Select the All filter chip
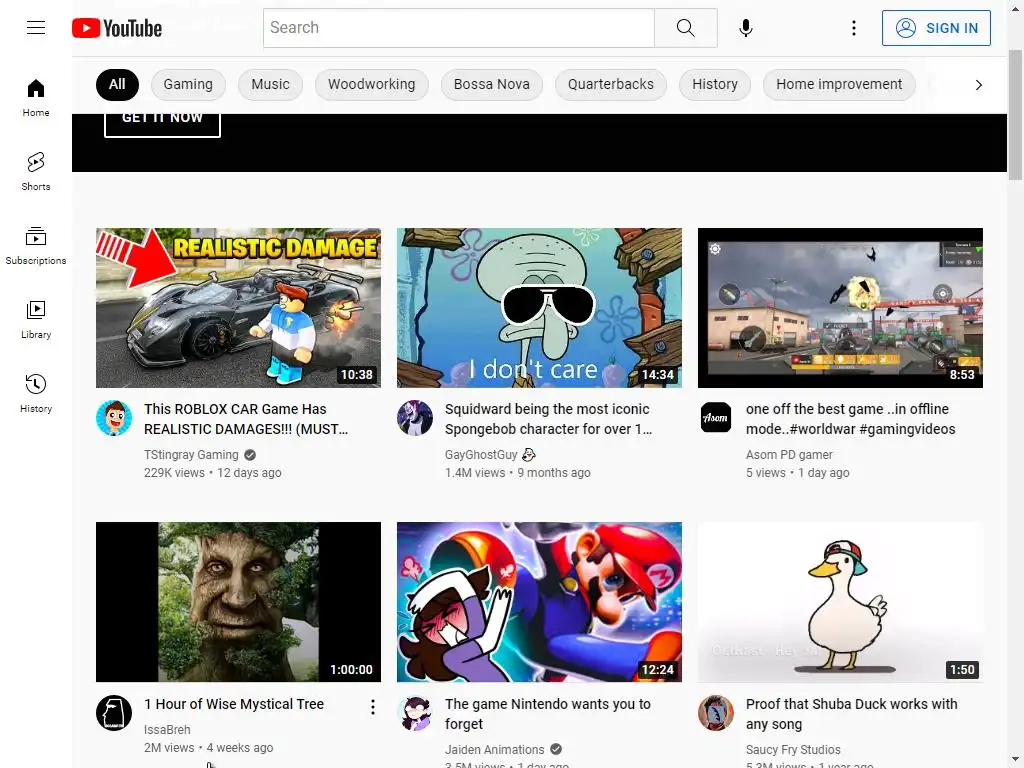Screen dimensions: 1024x768 (117, 85)
